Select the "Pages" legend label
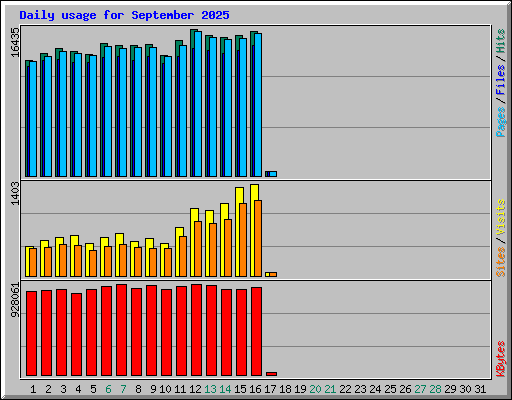Viewport: 512px width, 400px height. point(500,122)
